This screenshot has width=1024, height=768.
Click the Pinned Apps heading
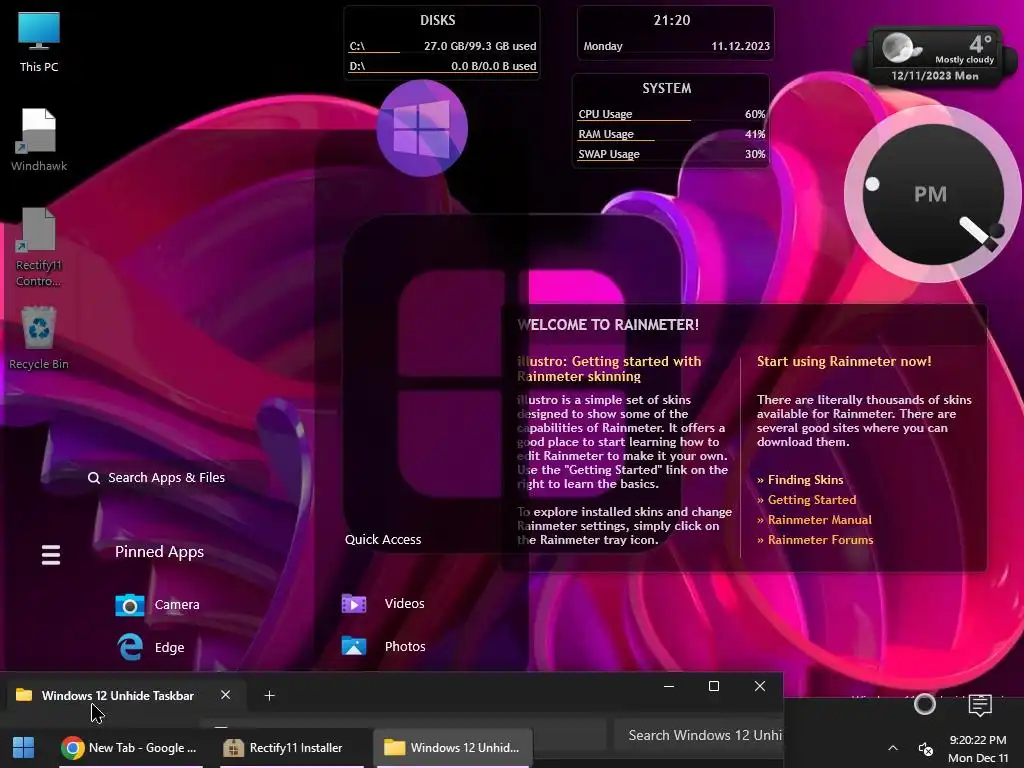[159, 552]
